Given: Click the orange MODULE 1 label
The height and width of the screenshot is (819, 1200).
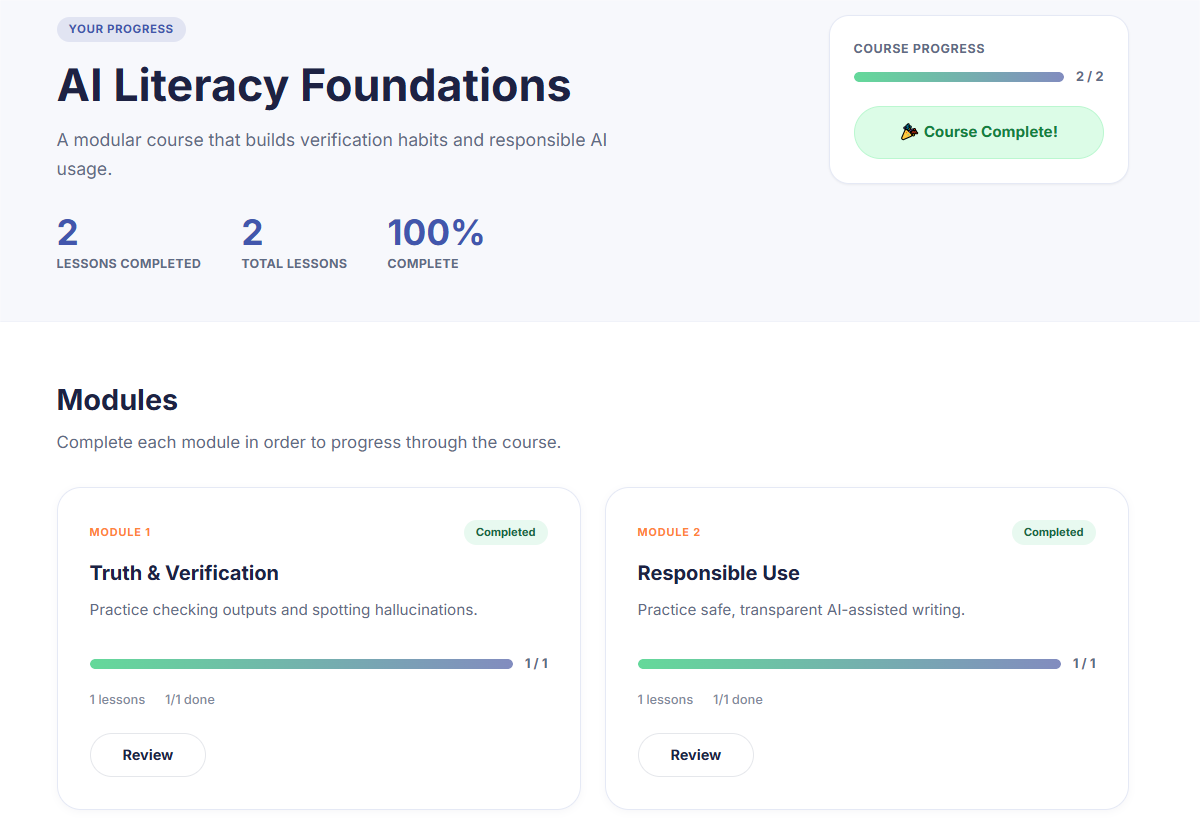Looking at the screenshot, I should click(x=120, y=532).
